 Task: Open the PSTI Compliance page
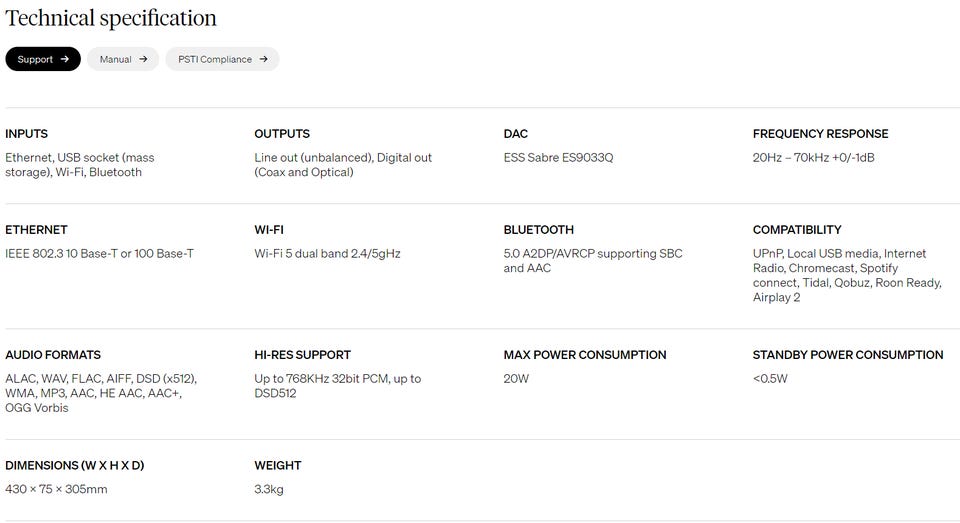click(x=221, y=59)
